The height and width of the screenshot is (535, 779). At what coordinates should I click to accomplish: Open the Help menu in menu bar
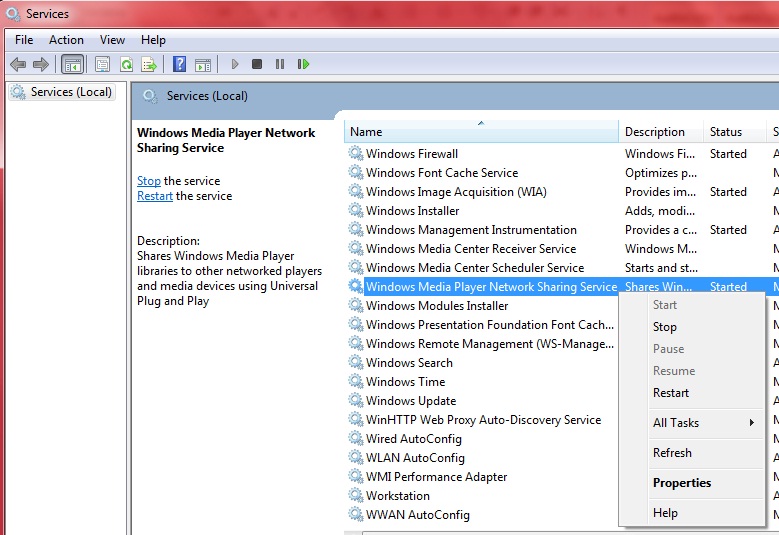153,40
